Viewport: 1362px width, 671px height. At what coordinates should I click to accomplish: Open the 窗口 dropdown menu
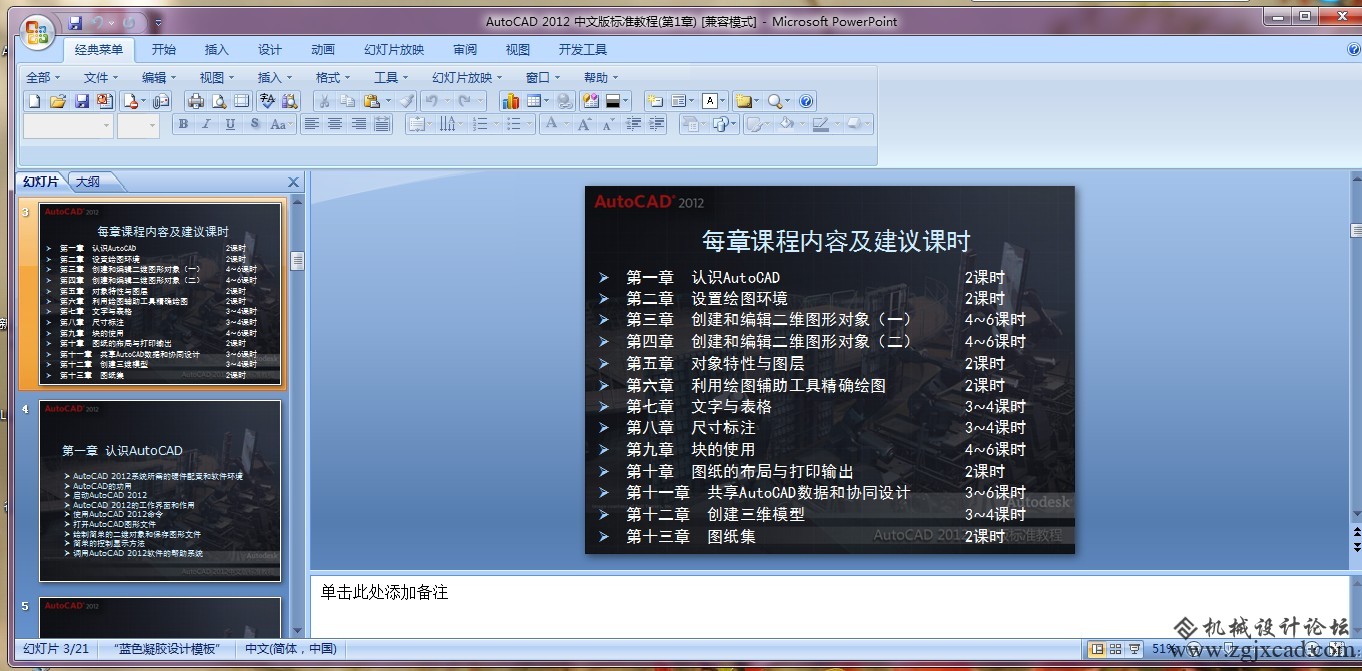click(x=543, y=77)
